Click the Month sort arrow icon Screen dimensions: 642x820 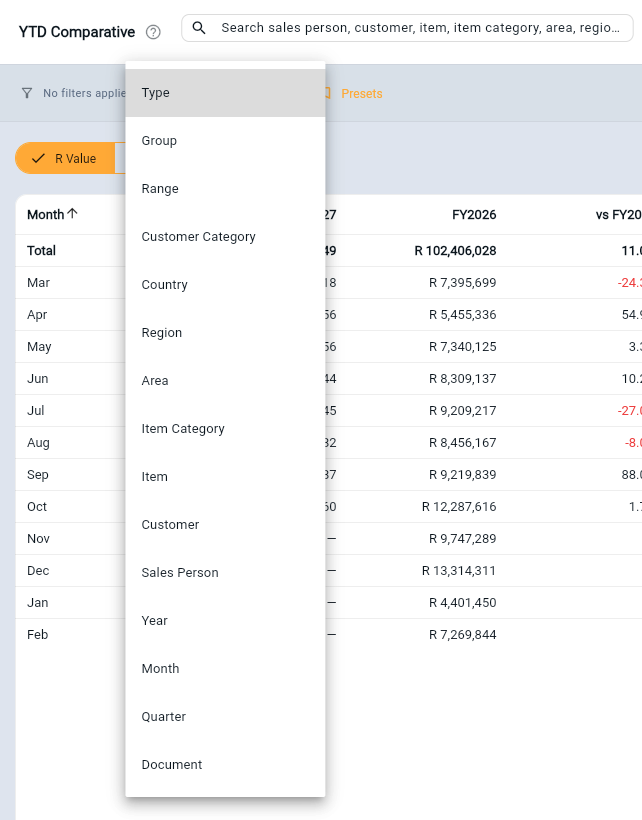[x=73, y=213]
